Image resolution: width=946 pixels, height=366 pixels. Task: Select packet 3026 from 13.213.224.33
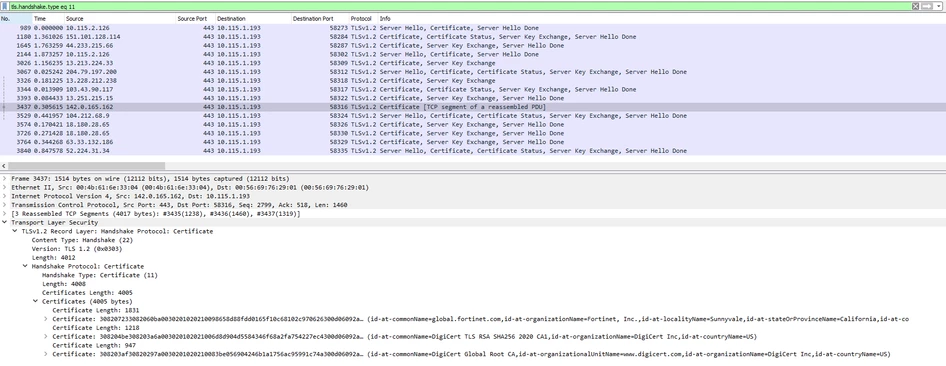pos(472,63)
